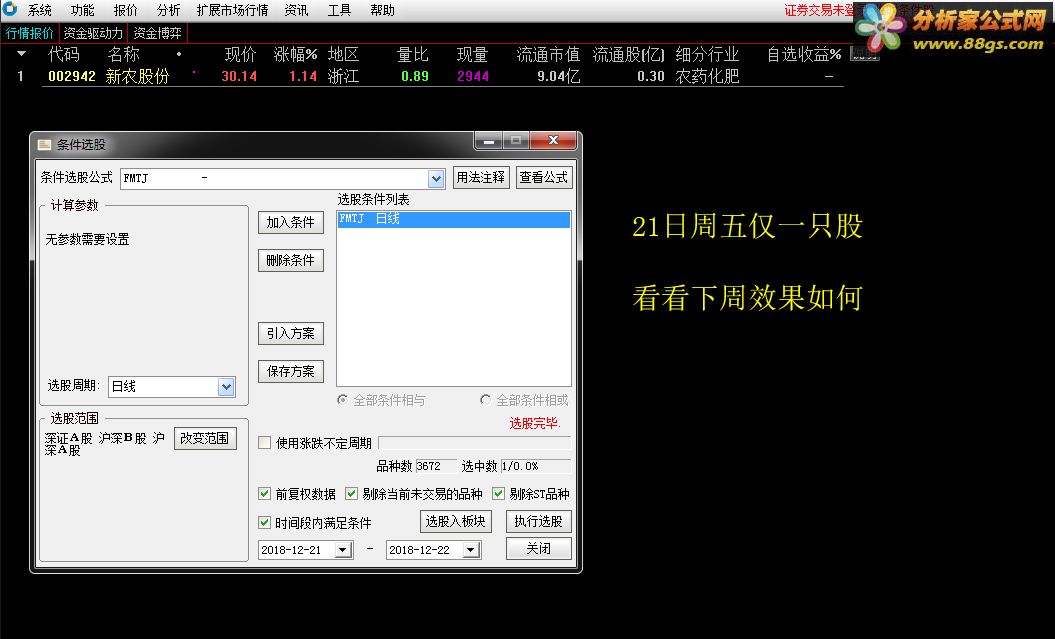
Task: Enable the 使用涨跌不定周期 checkbox
Action: (x=265, y=442)
